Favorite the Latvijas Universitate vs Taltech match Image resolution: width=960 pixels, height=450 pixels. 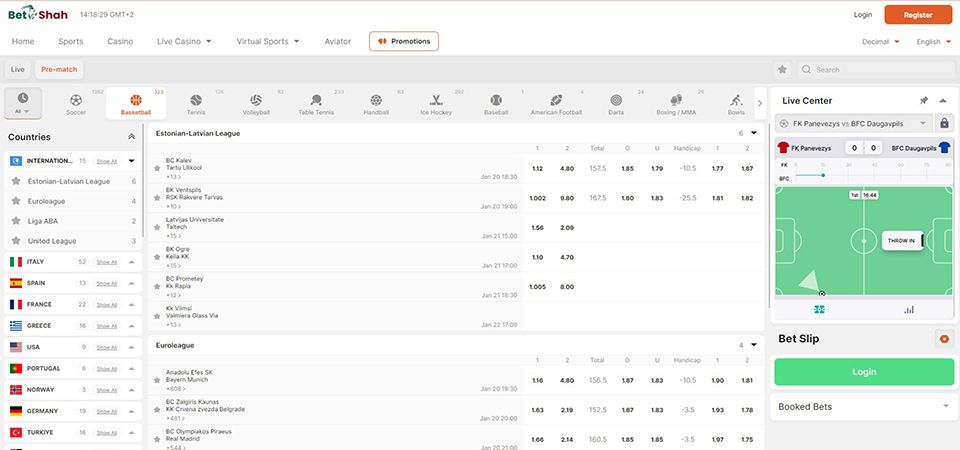point(157,228)
